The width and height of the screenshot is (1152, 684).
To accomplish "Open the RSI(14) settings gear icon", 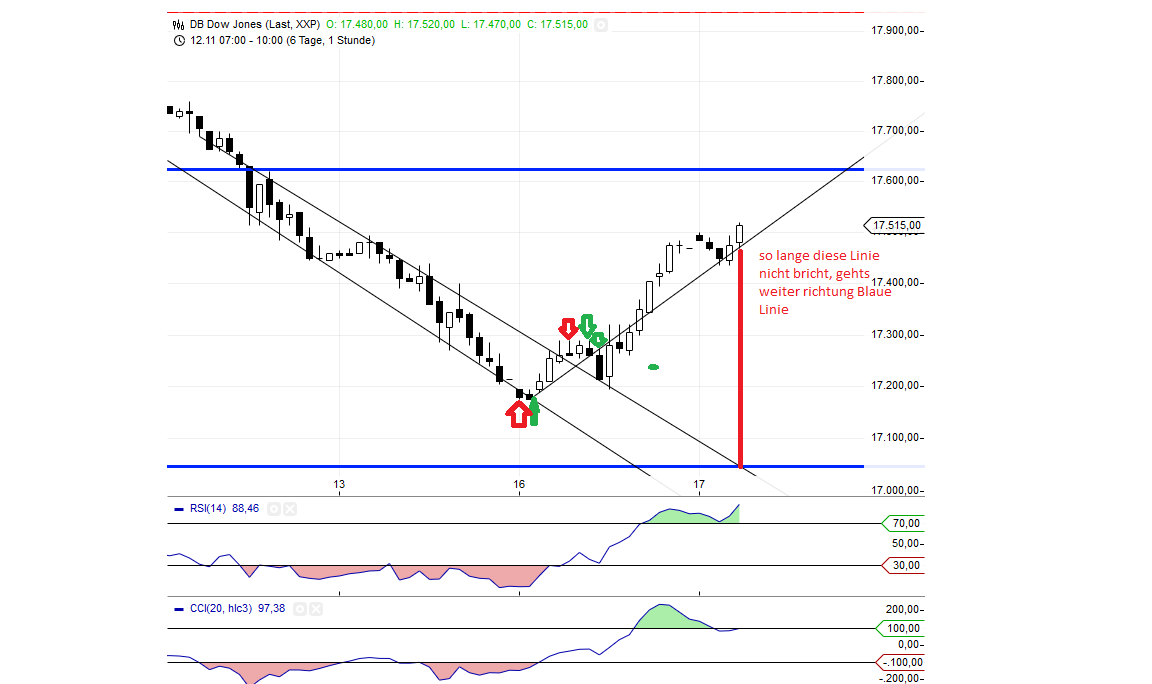I will tap(272, 508).
